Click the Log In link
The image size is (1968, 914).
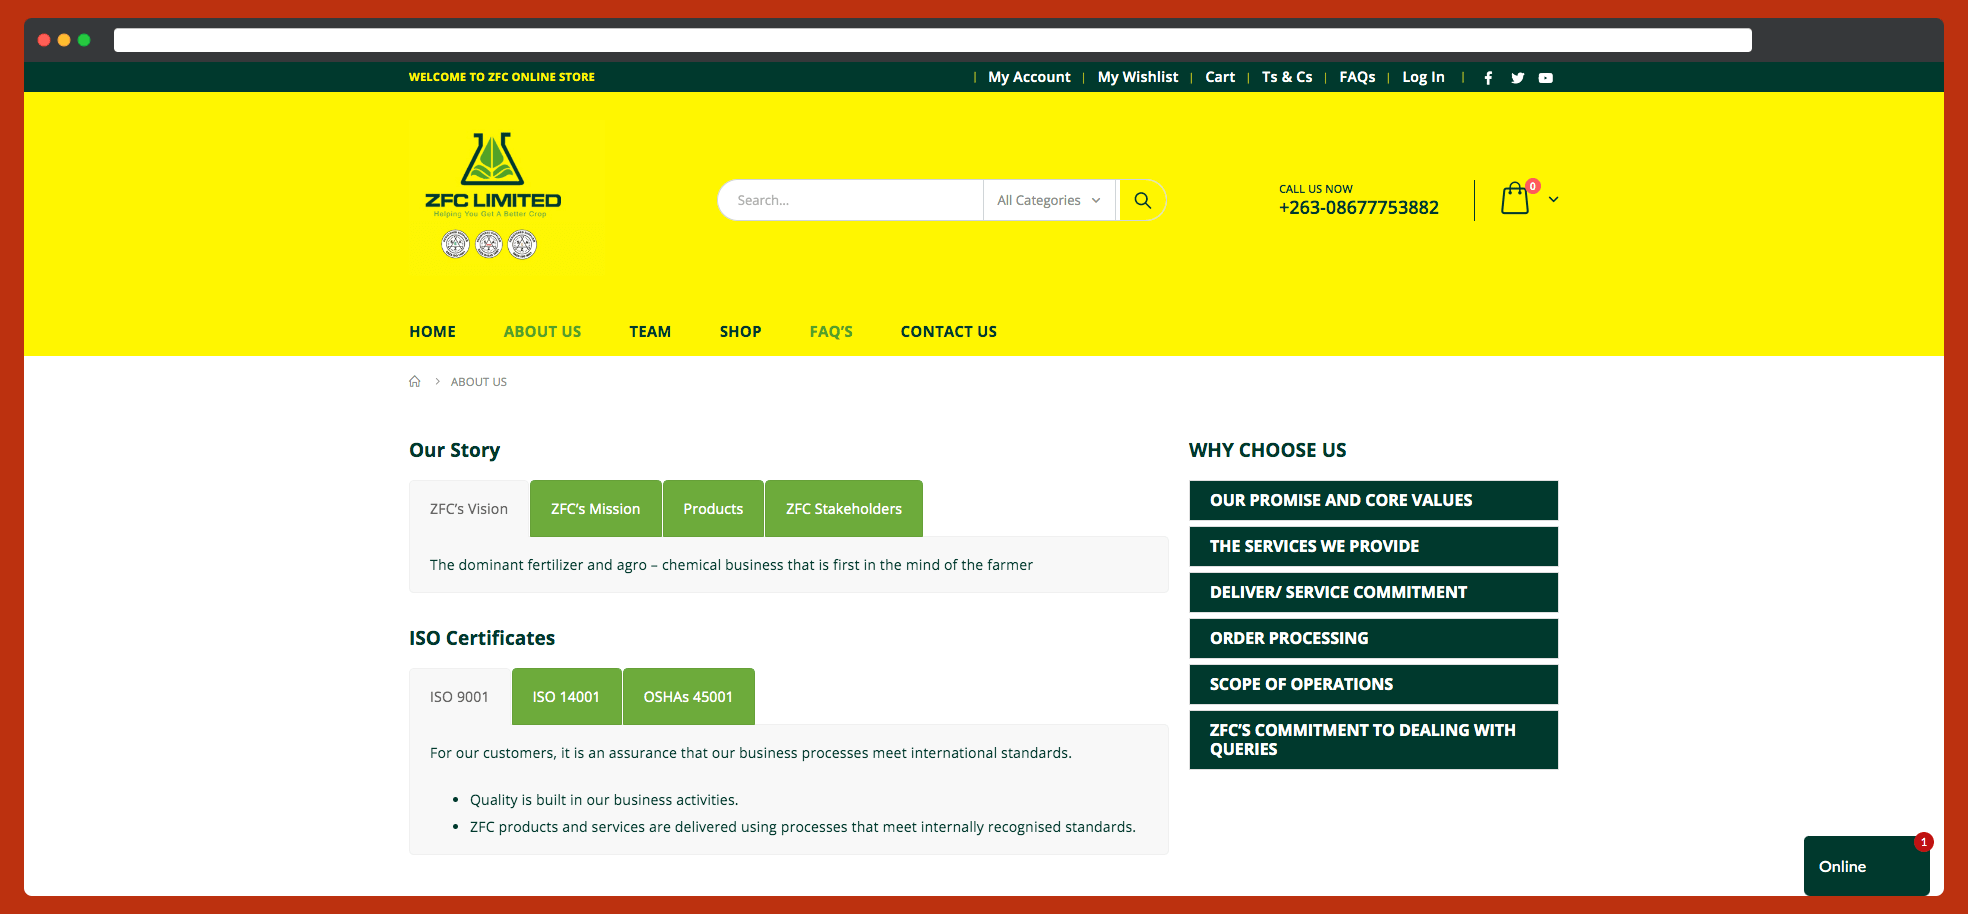[1423, 77]
